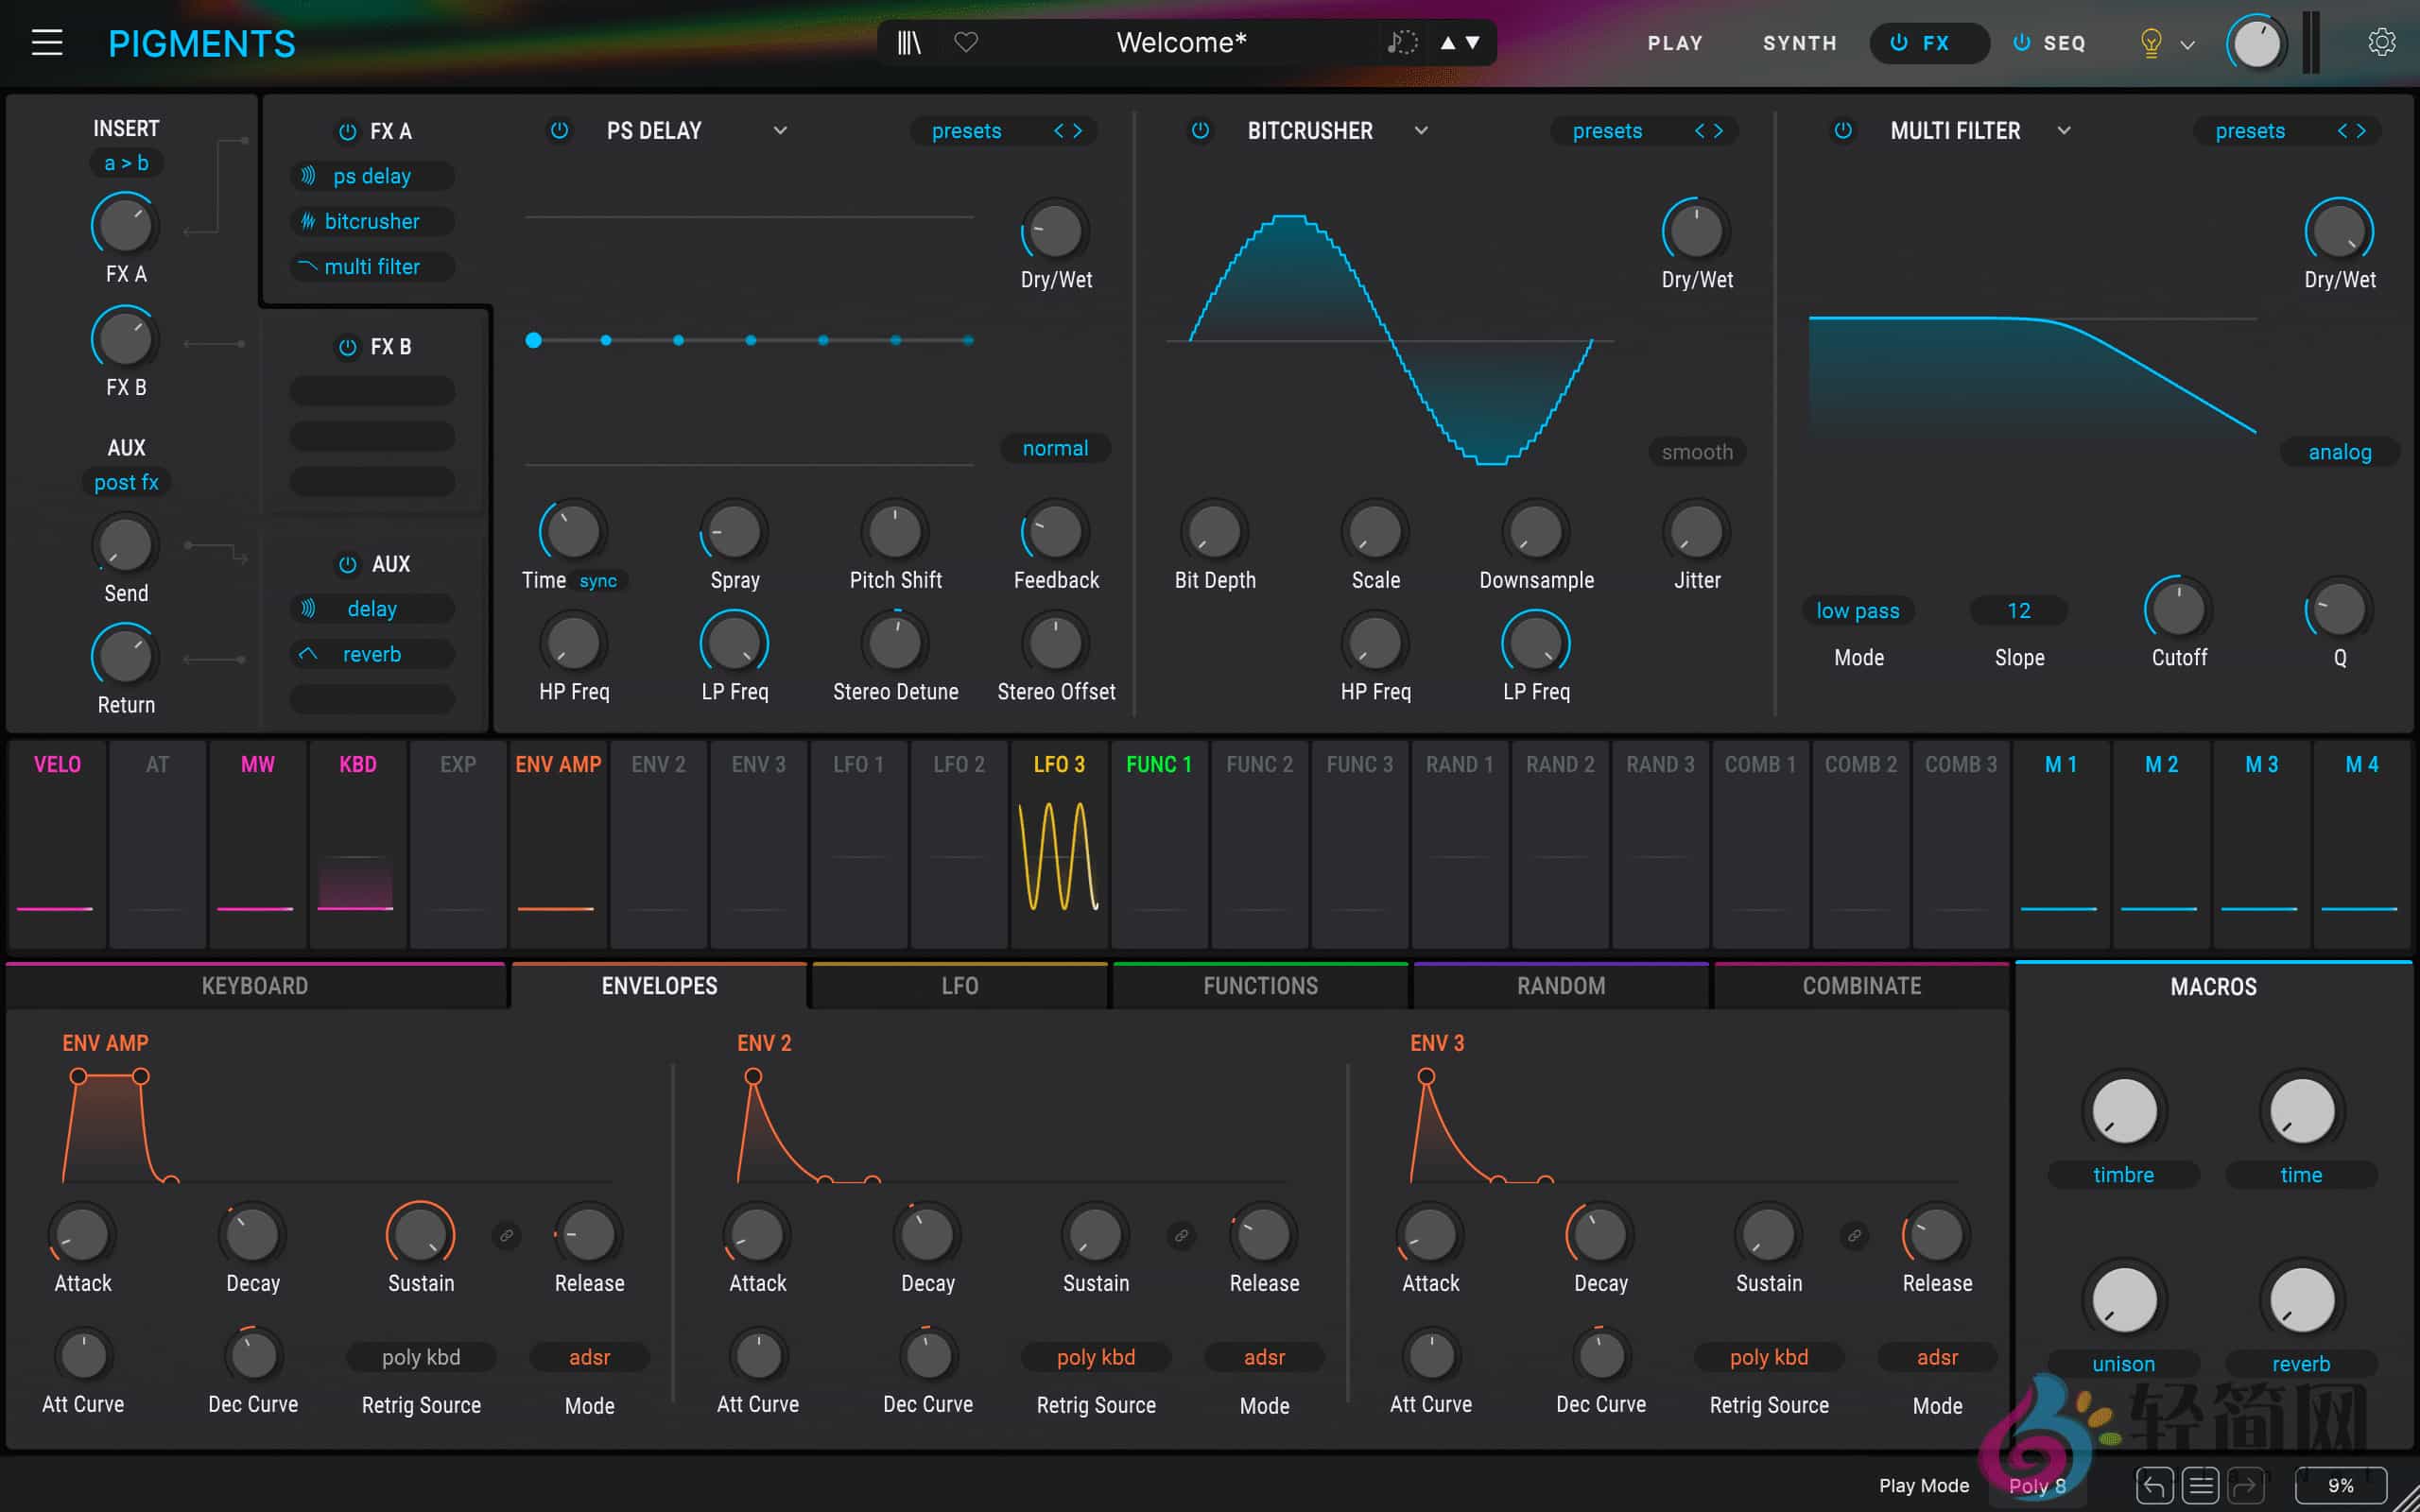The image size is (2420, 1512).
Task: Click the undo arrow at bottom right
Action: (2157, 1485)
